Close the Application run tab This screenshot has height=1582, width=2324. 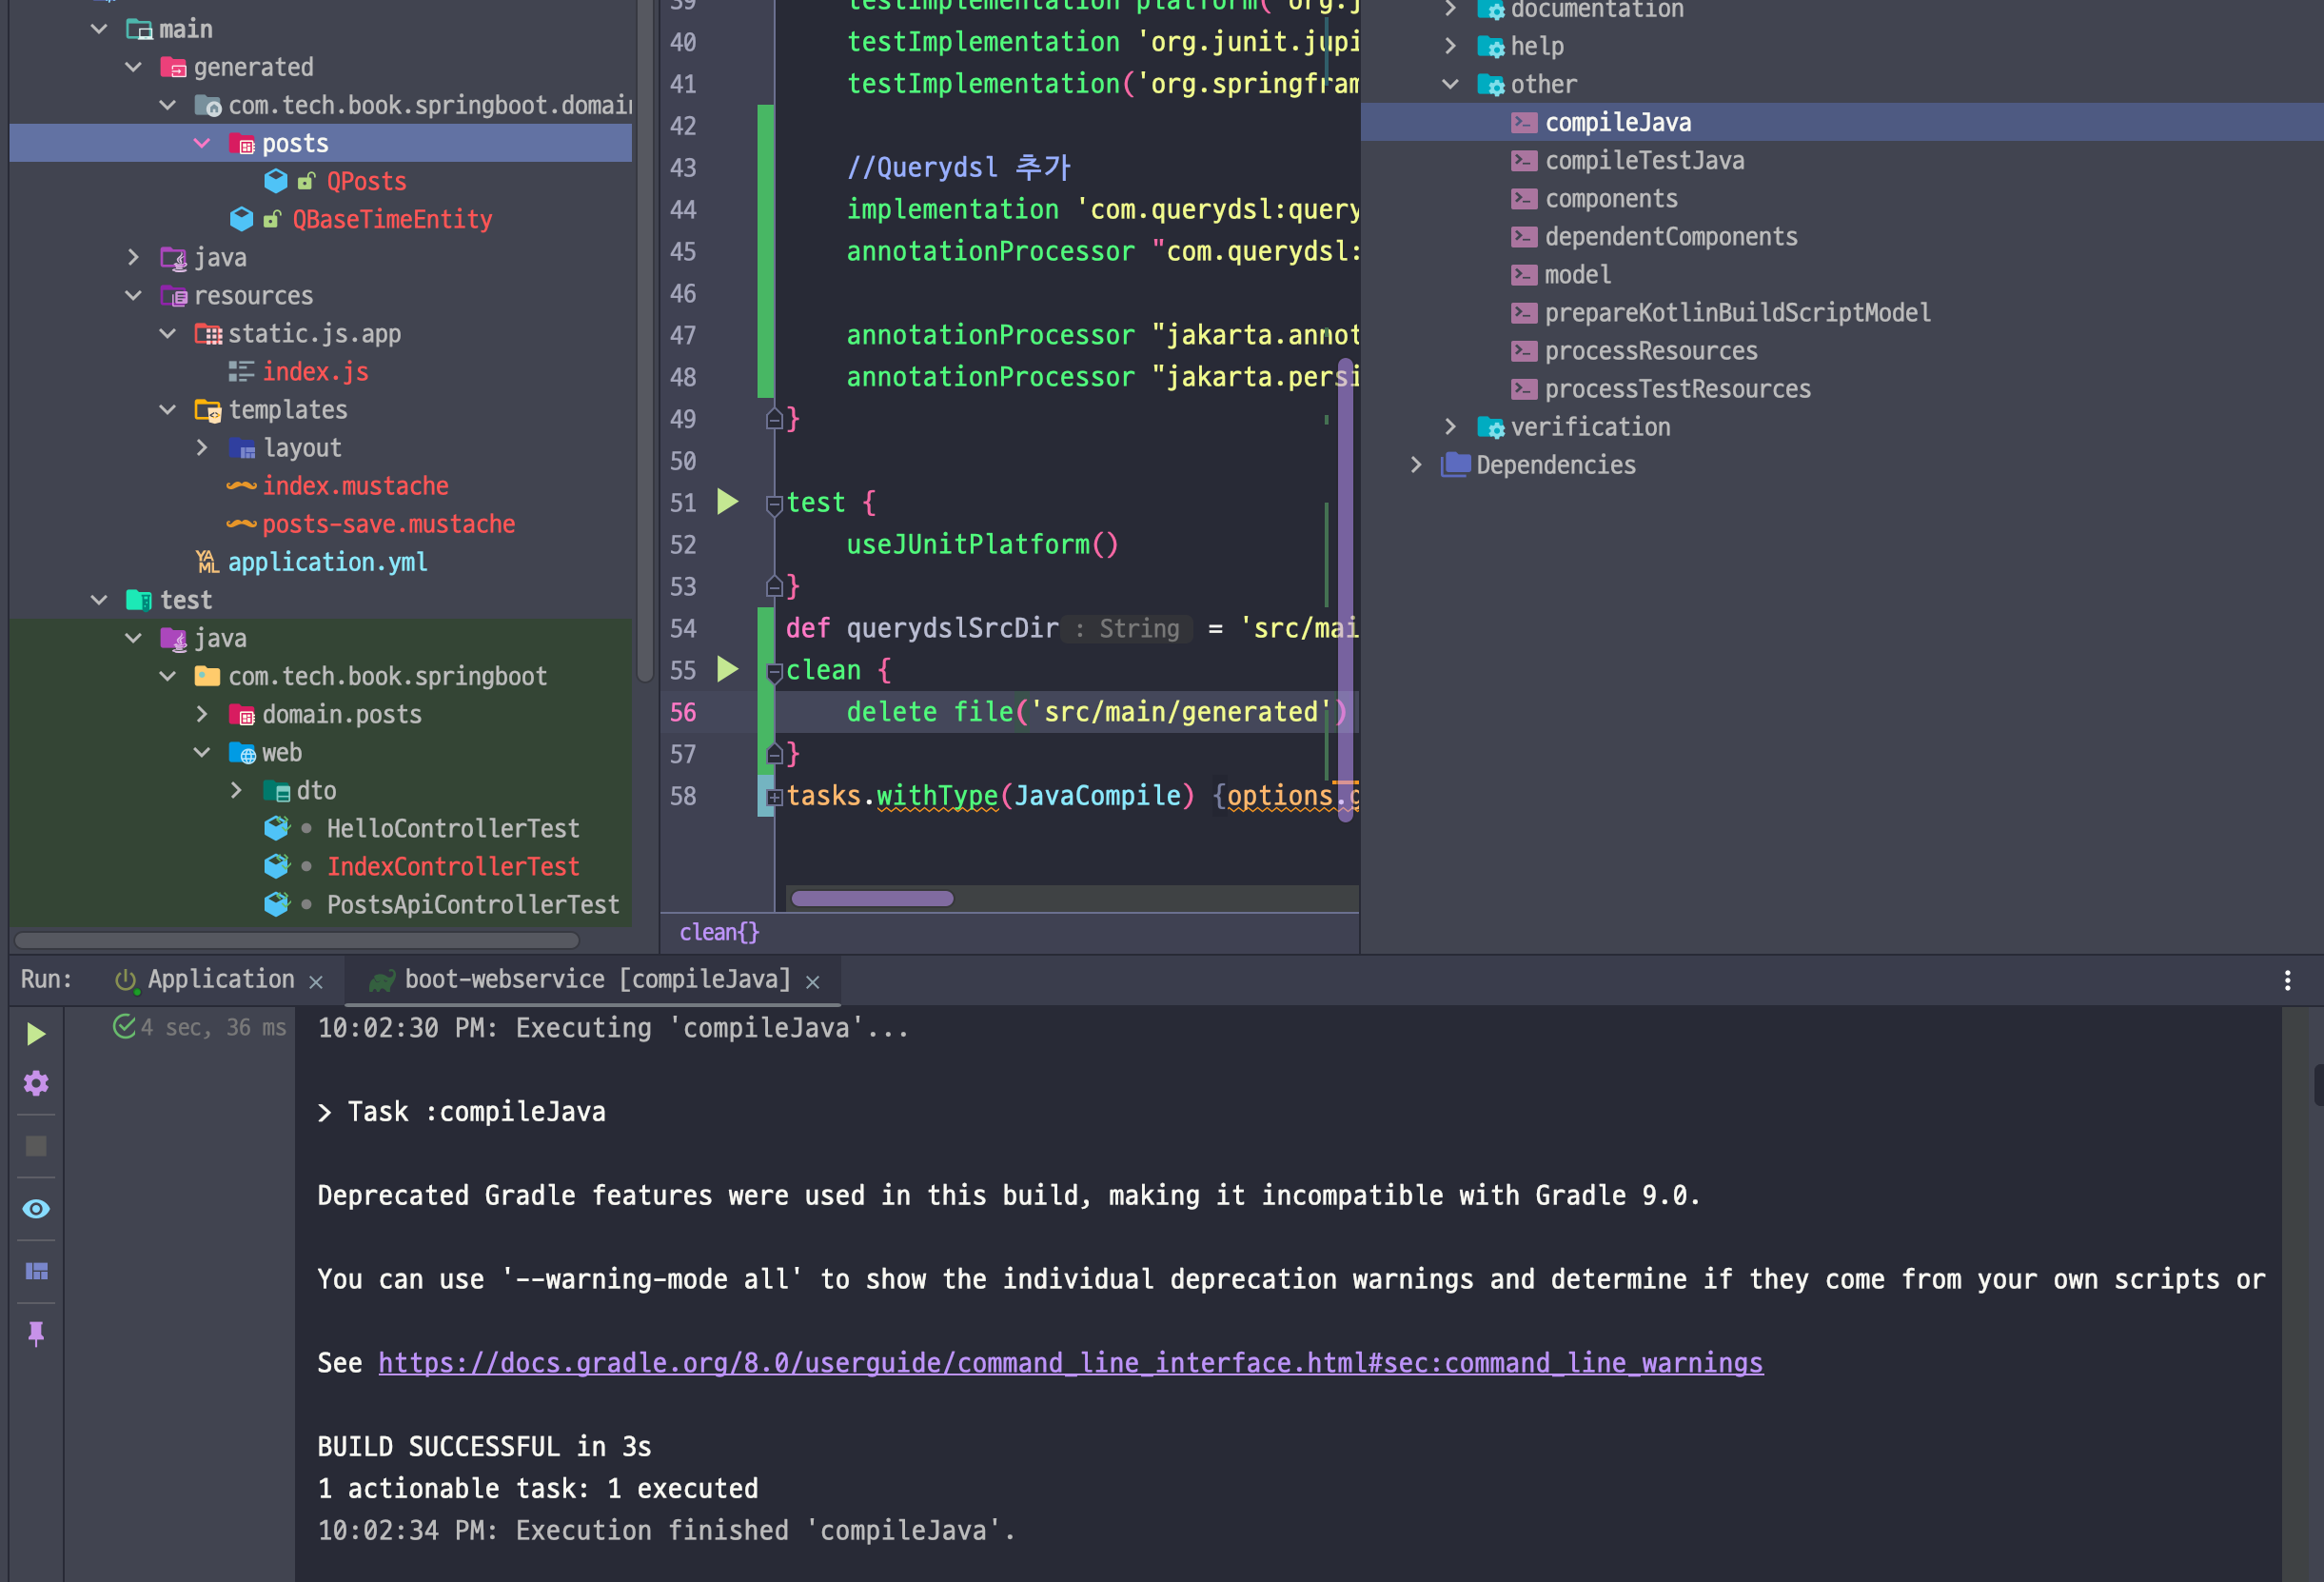tap(316, 982)
